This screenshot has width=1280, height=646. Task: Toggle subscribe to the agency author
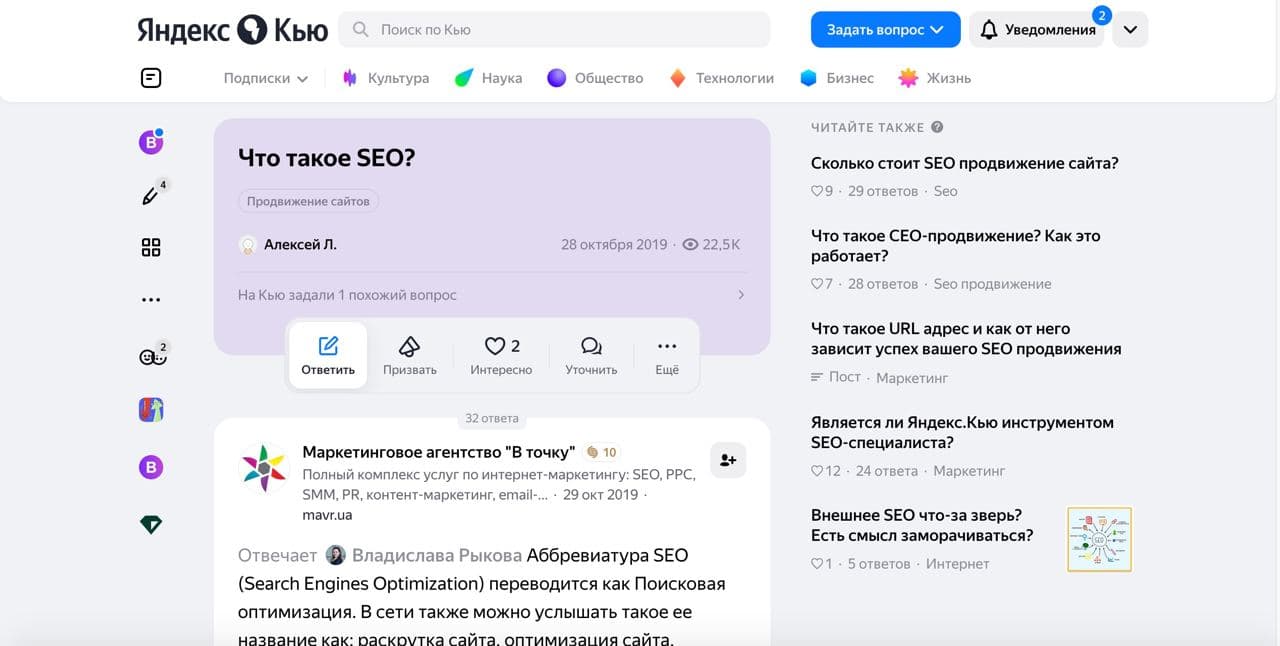tap(728, 460)
